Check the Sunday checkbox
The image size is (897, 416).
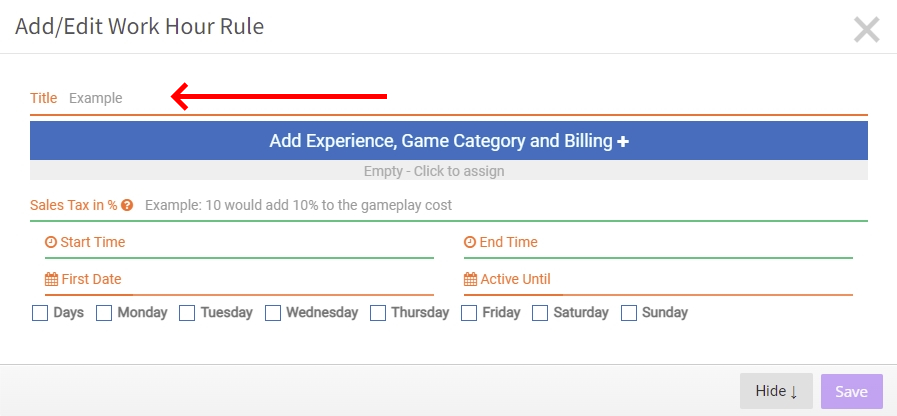click(x=629, y=313)
